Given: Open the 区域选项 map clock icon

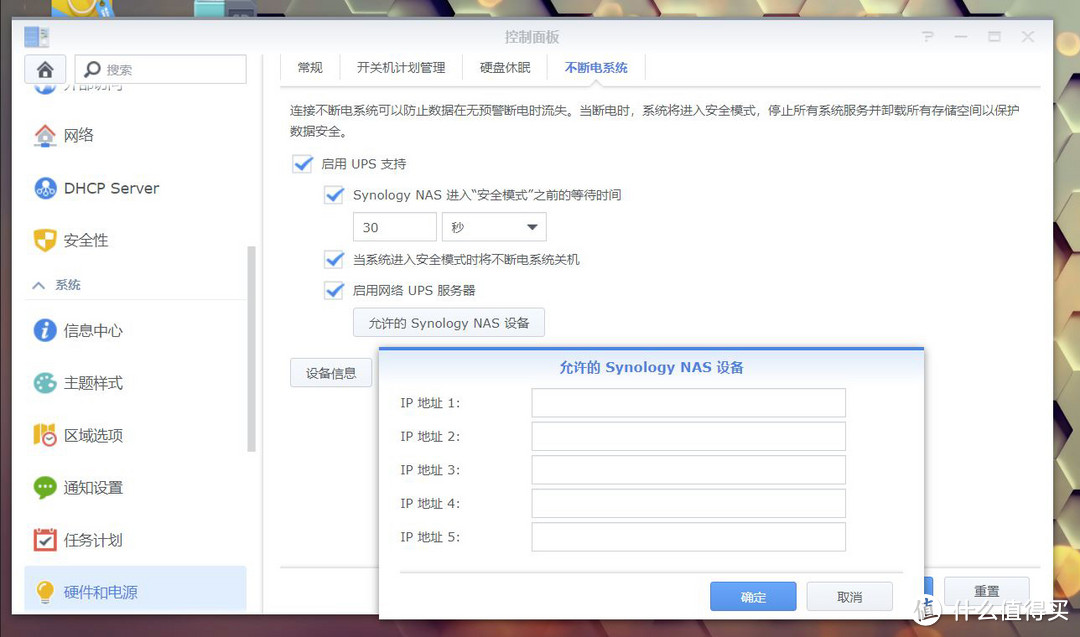Looking at the screenshot, I should (45, 435).
